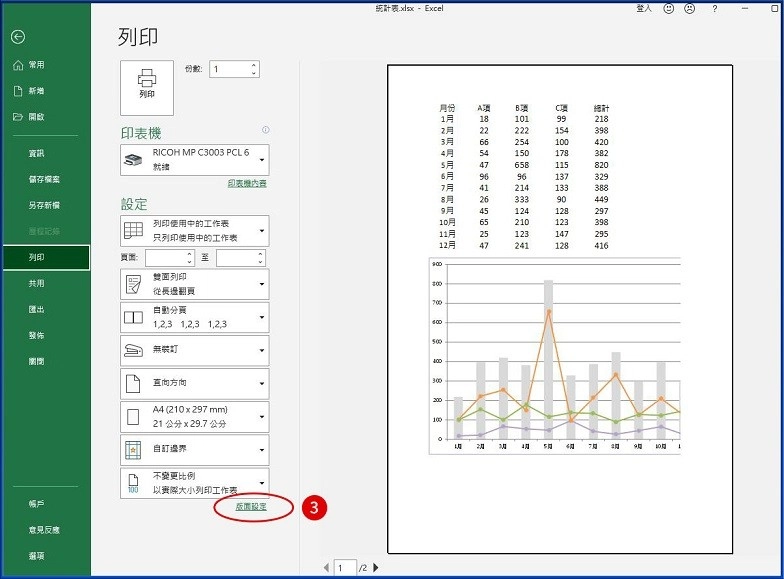Select 另存新檔 in the sidebar

click(x=44, y=205)
